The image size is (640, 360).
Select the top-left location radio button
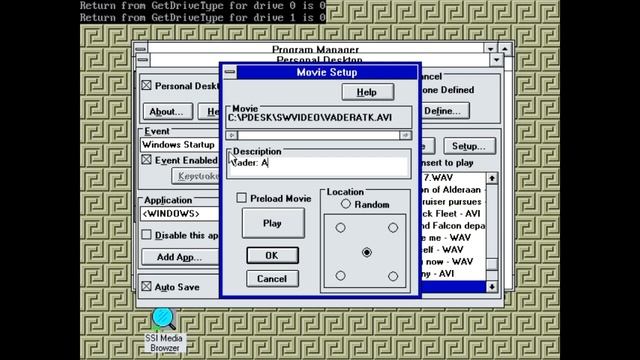pos(340,228)
